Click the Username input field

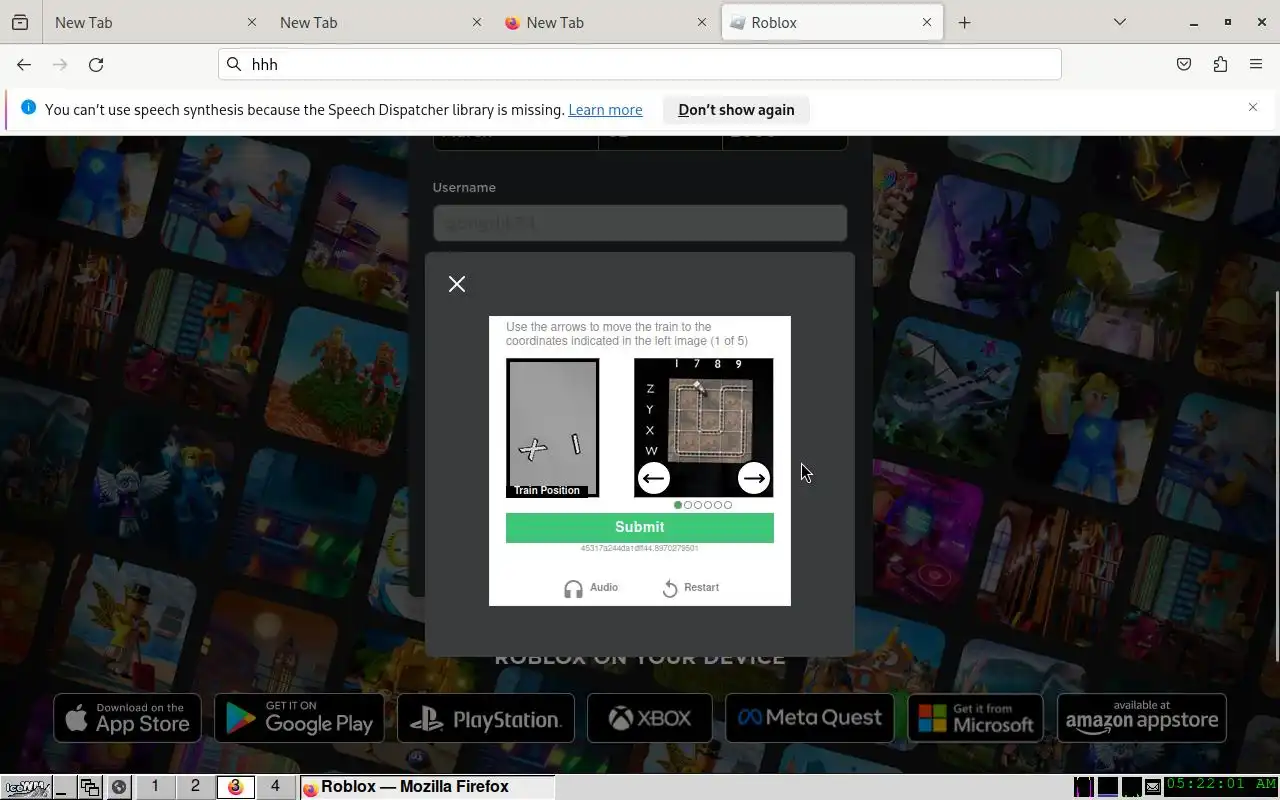coord(640,223)
